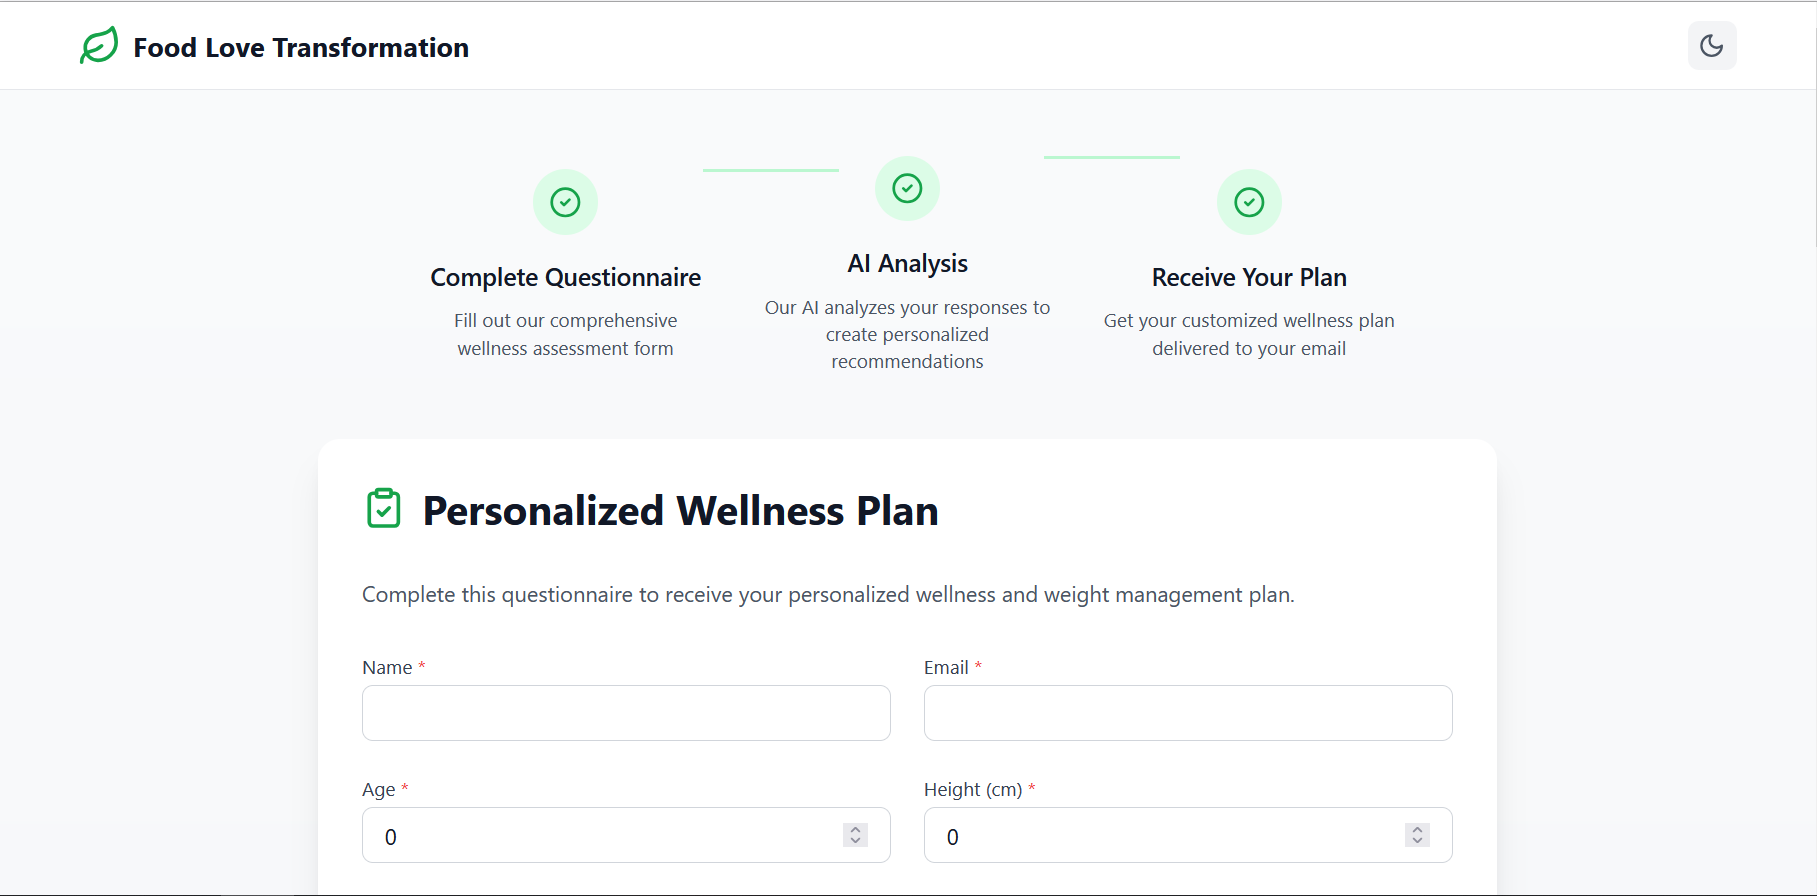Click inside the Age number field
Viewport: 1817px width, 896px height.
coord(626,835)
